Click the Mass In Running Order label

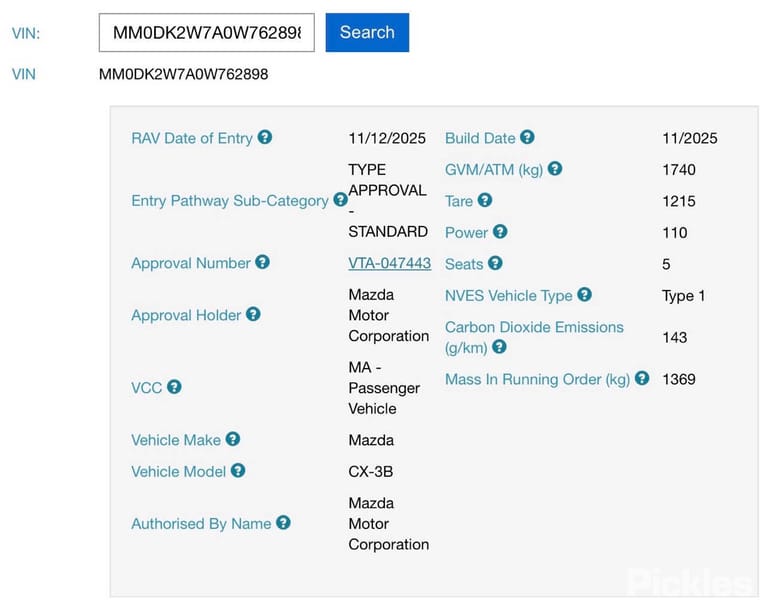point(537,380)
